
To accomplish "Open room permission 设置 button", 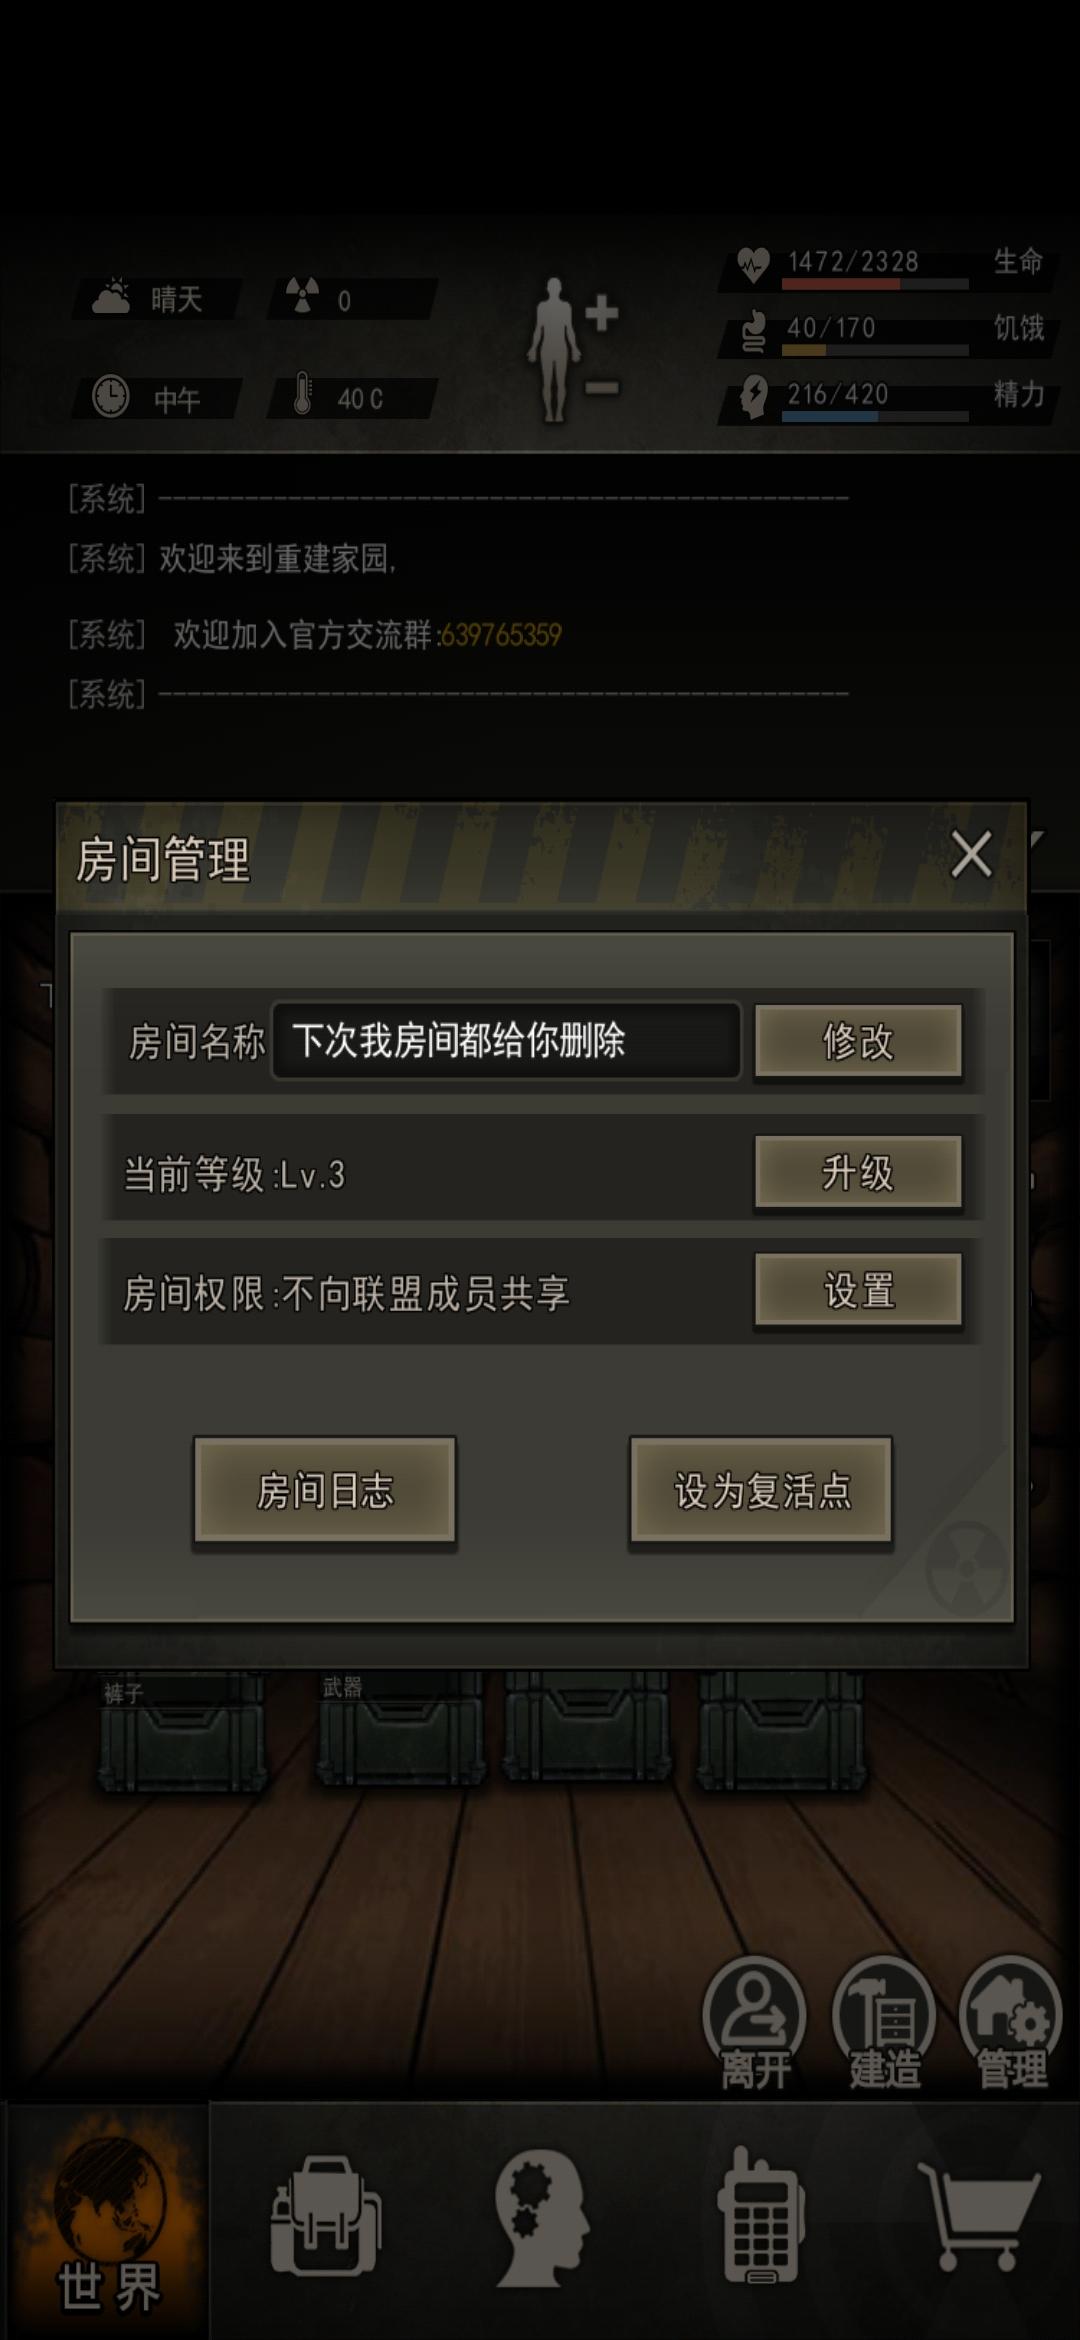I will point(858,1290).
